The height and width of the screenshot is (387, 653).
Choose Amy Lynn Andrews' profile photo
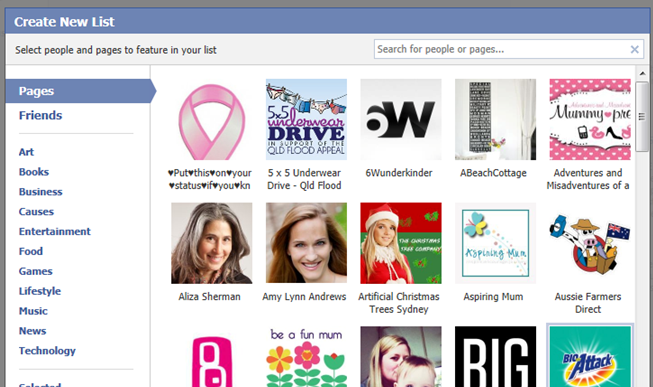[306, 243]
